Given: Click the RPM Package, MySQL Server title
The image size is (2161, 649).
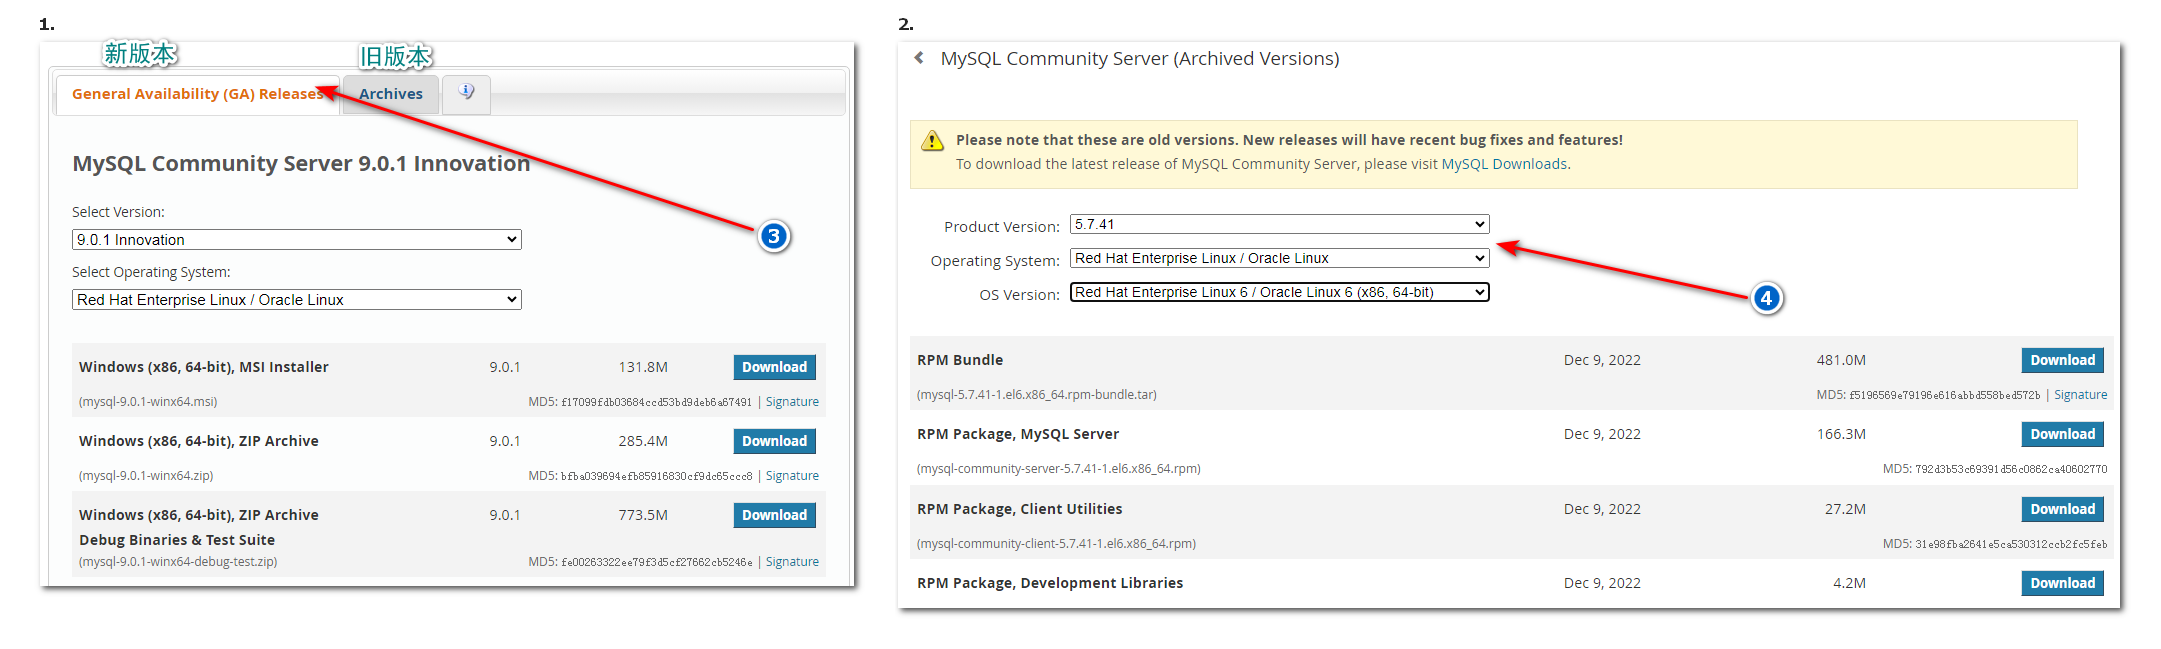Looking at the screenshot, I should [x=1018, y=434].
